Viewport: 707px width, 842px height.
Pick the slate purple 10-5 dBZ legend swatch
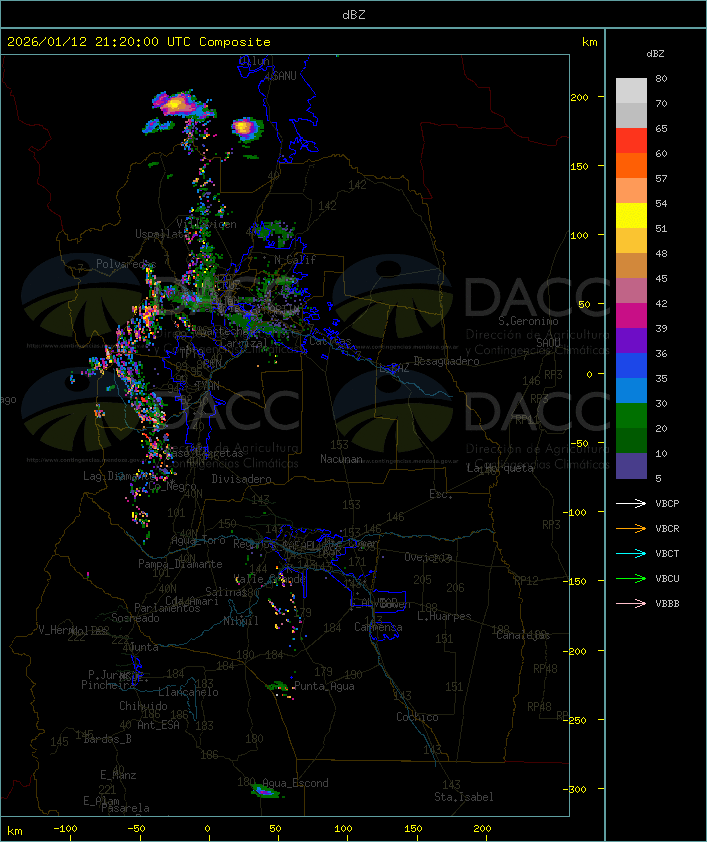coord(631,466)
